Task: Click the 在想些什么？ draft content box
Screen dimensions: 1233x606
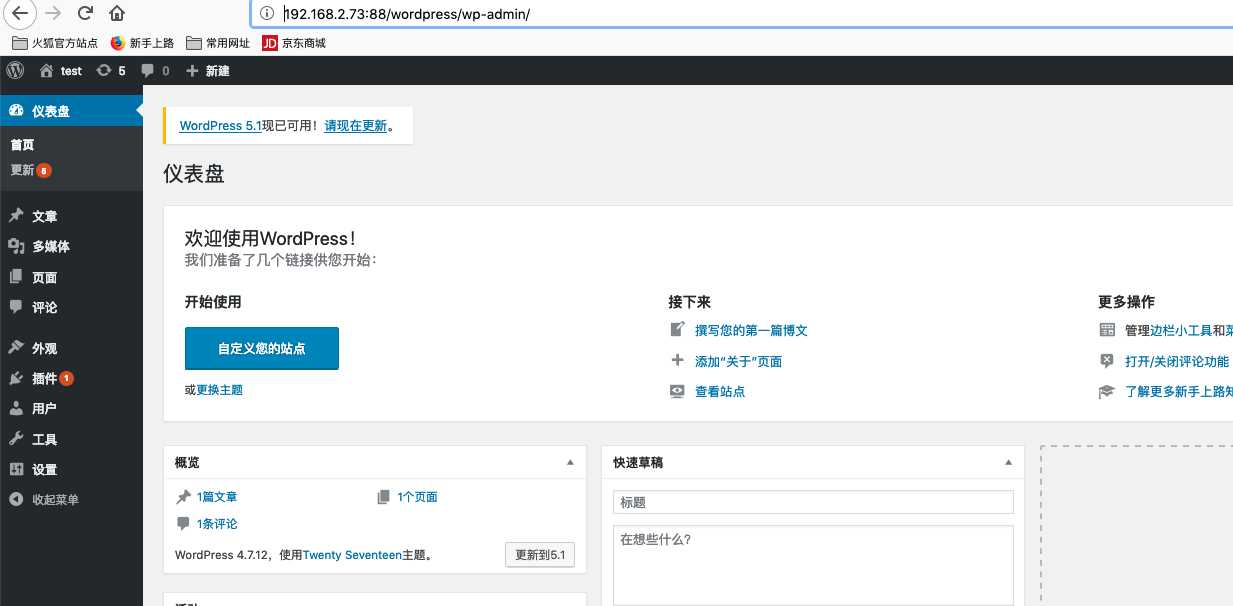Action: [813, 565]
